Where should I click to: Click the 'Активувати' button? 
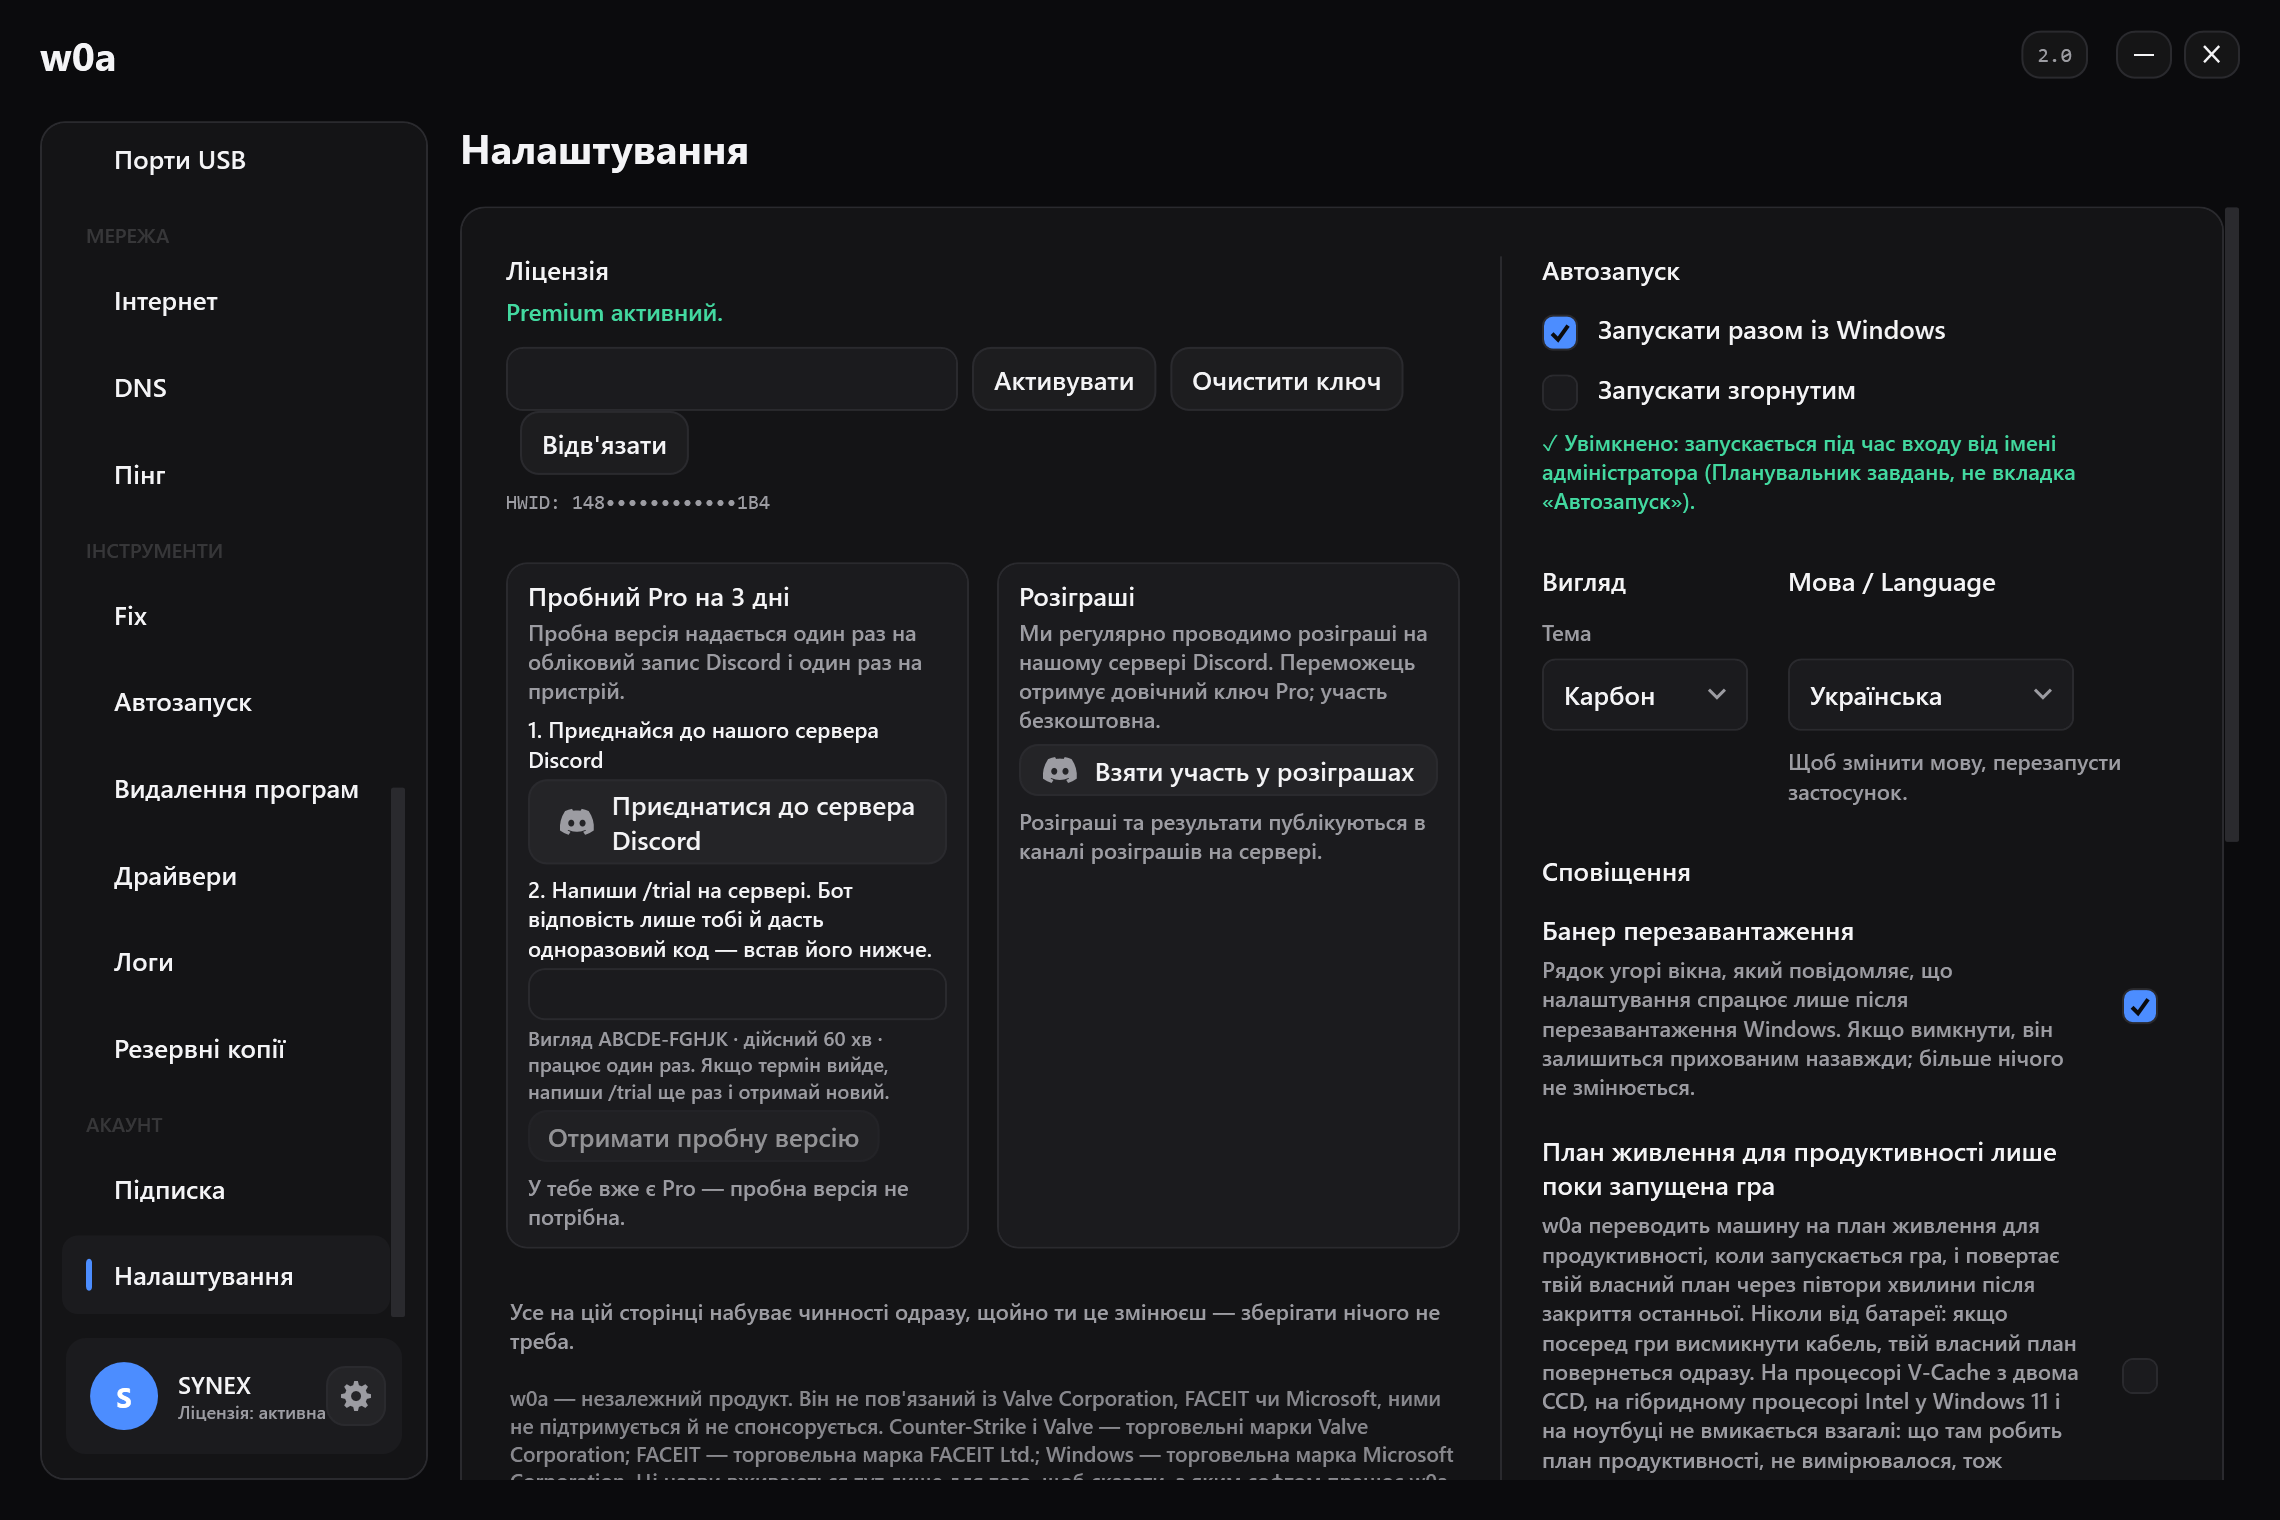tap(1064, 380)
